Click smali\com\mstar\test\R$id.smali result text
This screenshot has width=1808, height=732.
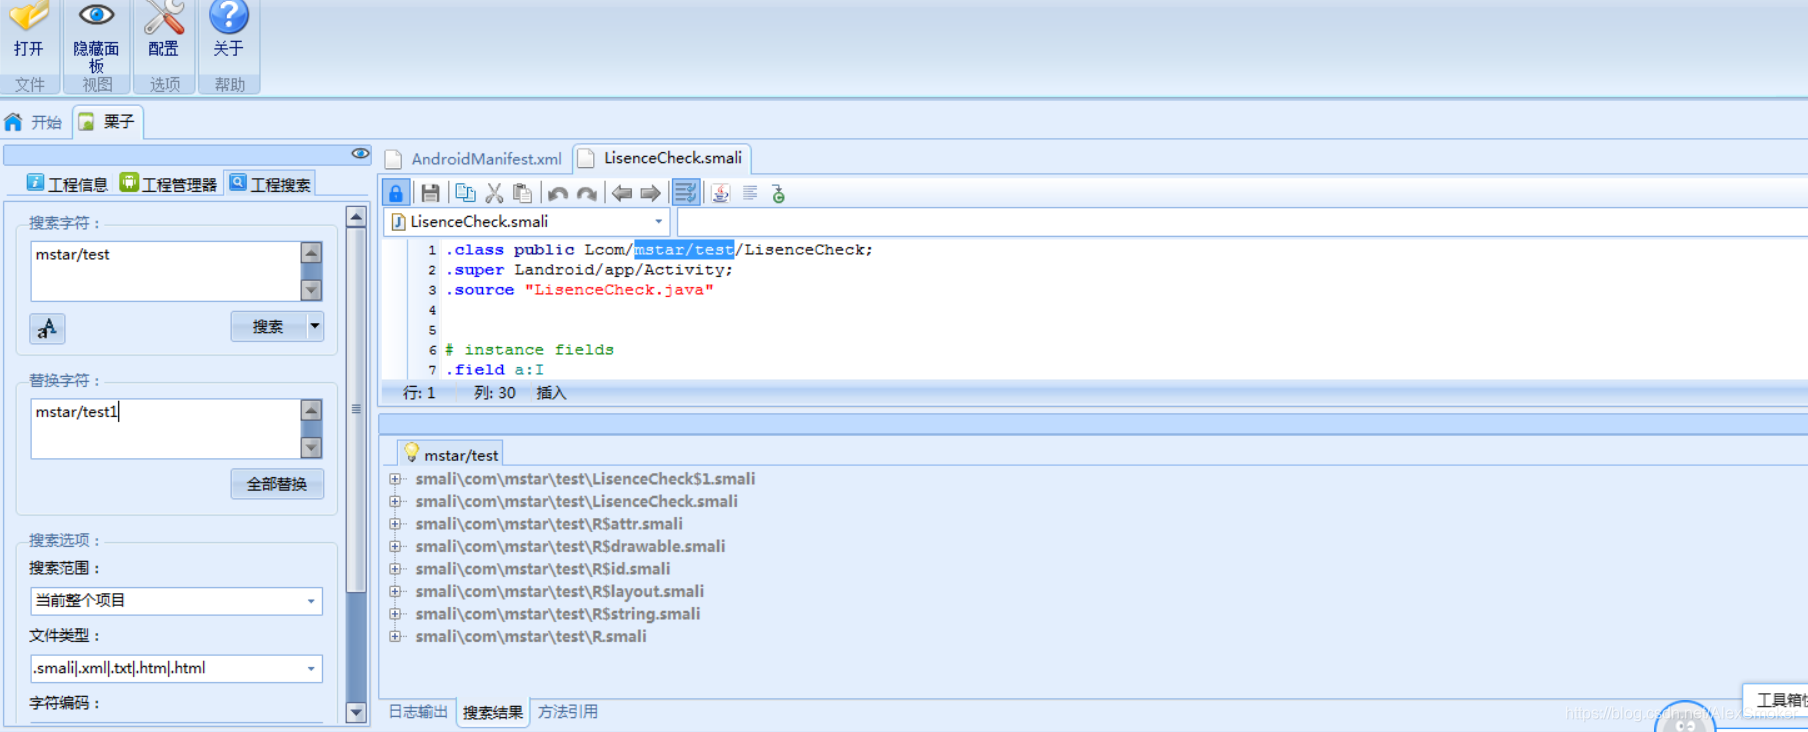point(543,569)
